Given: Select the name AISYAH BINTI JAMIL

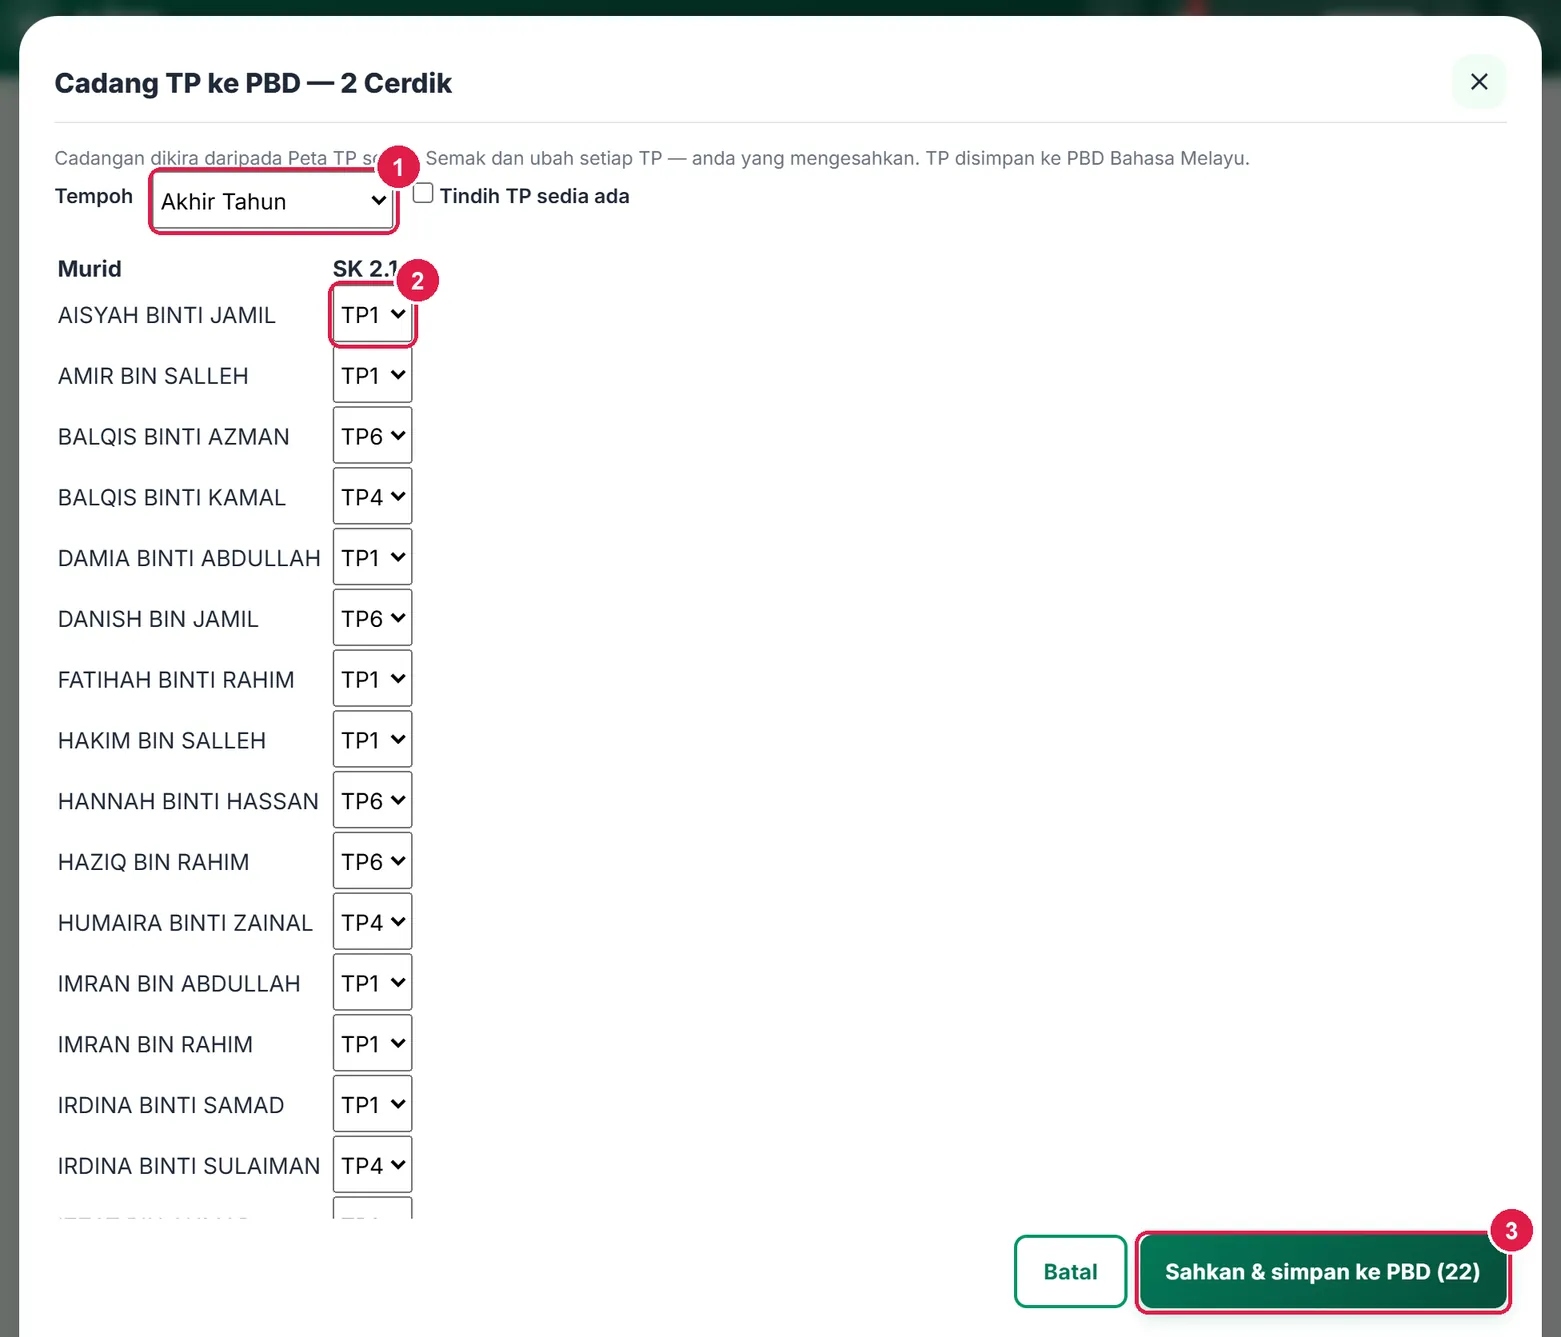Looking at the screenshot, I should pyautogui.click(x=167, y=315).
